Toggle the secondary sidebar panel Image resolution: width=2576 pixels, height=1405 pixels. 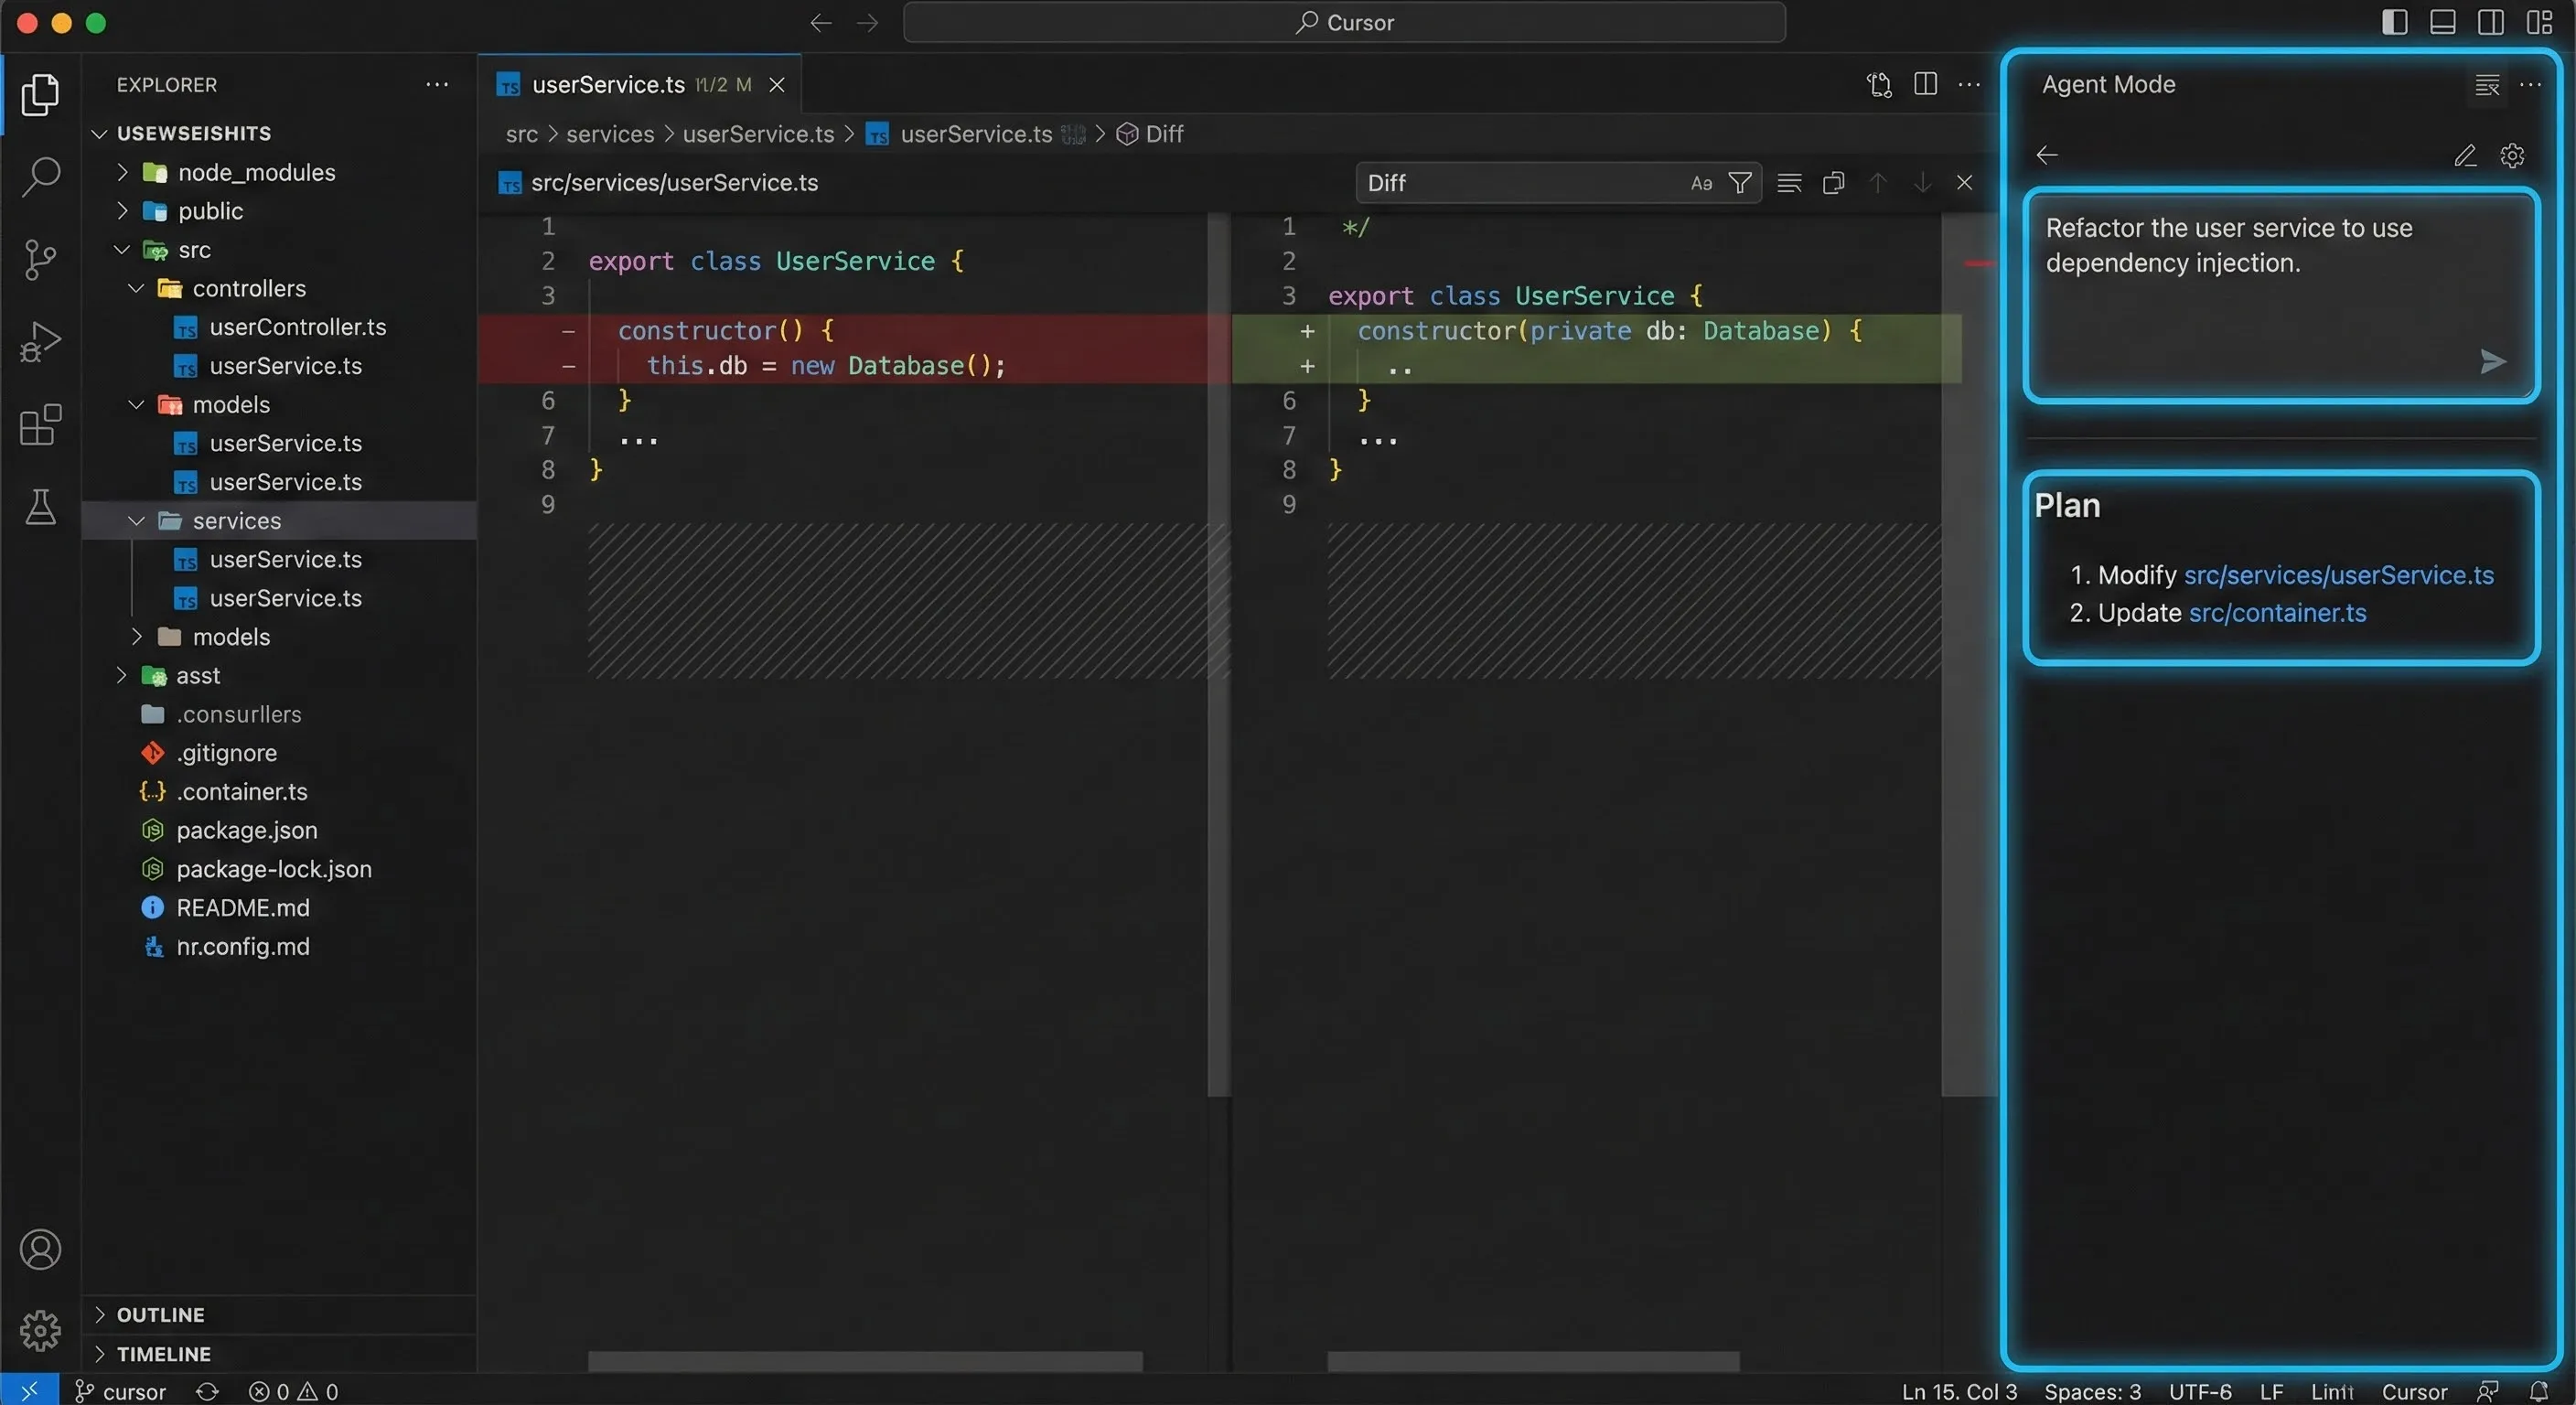tap(2489, 22)
